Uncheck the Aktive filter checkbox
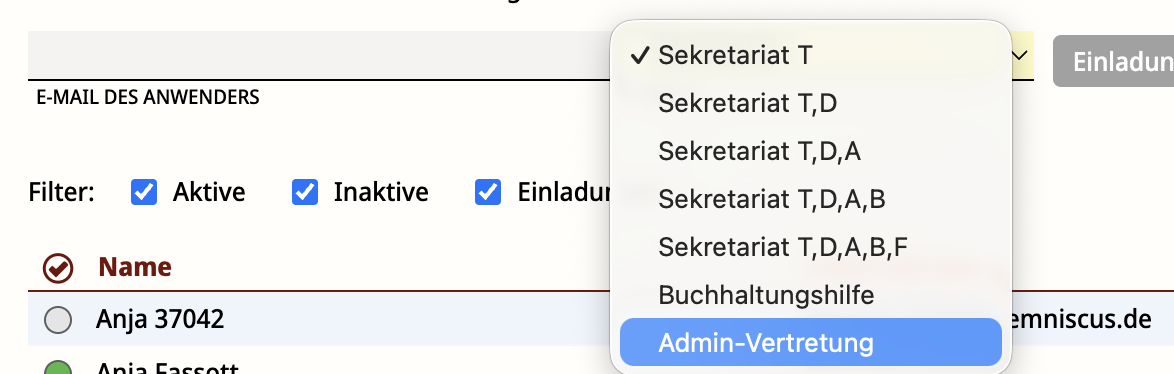Viewport: 1174px width, 374px height. pos(144,192)
